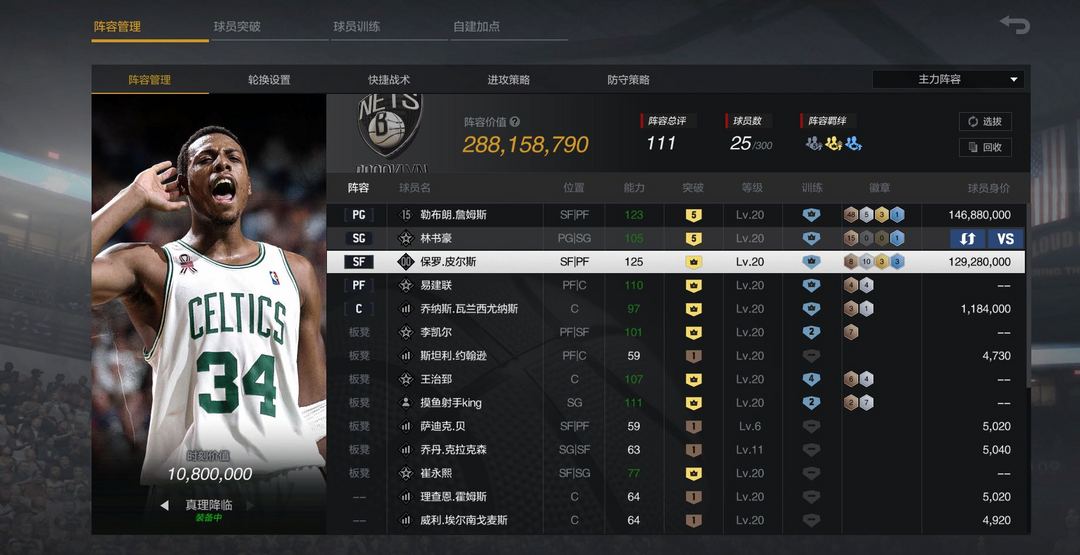Click the gold 5 breakthrough badge for 勒布朗.詹姆斯

(x=693, y=215)
